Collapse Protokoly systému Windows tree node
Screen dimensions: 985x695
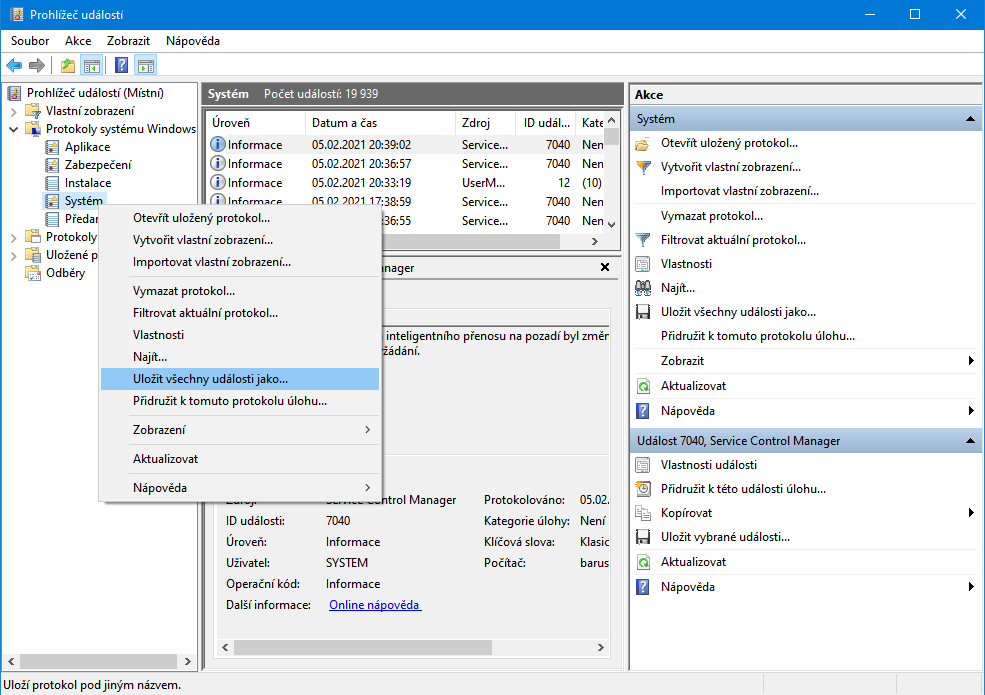coord(14,129)
